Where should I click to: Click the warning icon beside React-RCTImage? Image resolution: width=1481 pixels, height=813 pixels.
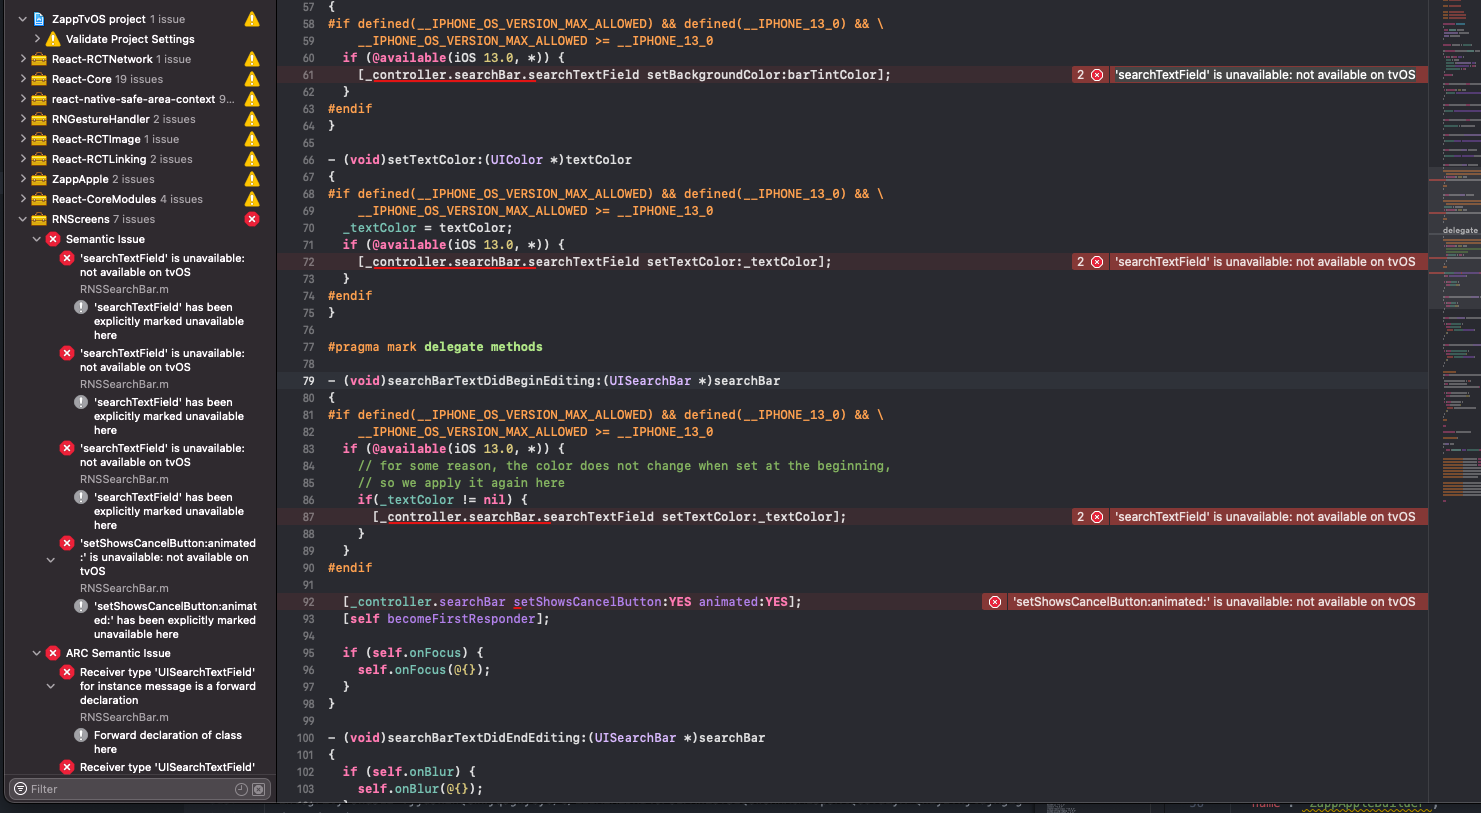[x=251, y=139]
